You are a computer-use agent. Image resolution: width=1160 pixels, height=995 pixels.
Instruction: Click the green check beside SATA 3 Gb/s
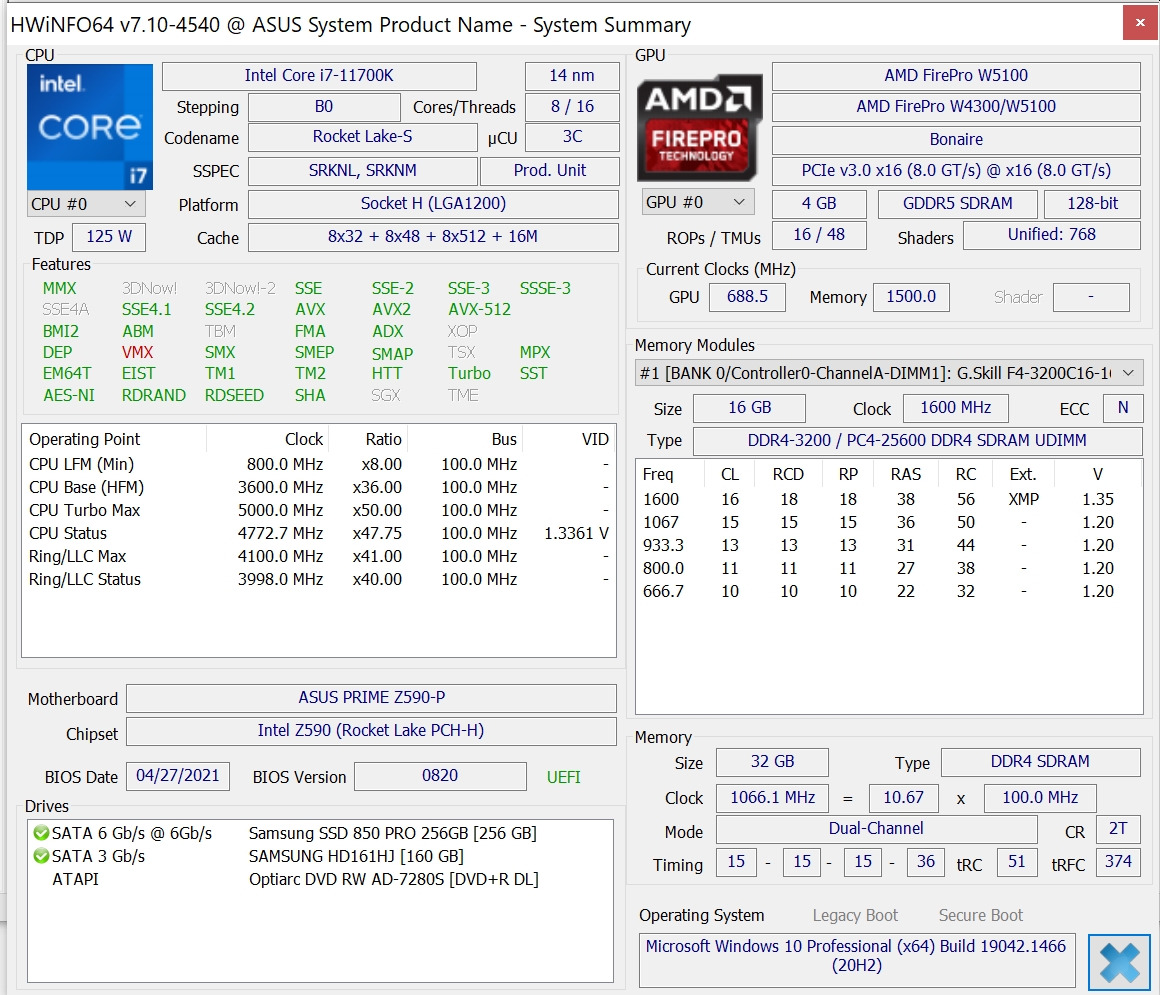pyautogui.click(x=41, y=856)
